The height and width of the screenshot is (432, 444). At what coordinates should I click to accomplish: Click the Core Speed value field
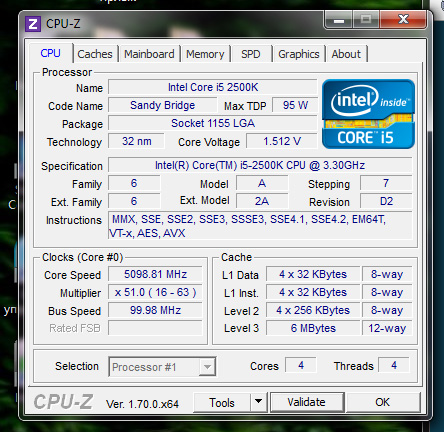click(x=155, y=274)
